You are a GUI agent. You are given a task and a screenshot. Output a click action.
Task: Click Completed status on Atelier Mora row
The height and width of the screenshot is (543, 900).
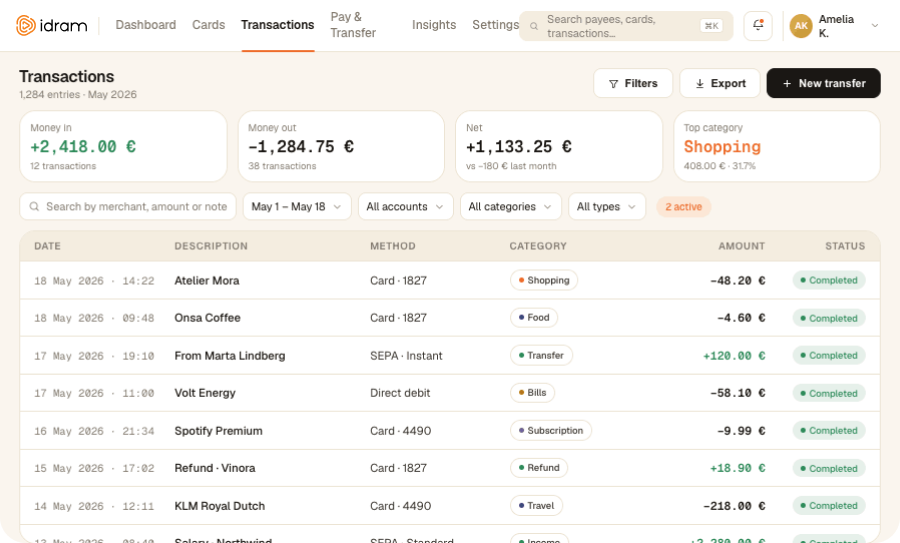pos(829,280)
